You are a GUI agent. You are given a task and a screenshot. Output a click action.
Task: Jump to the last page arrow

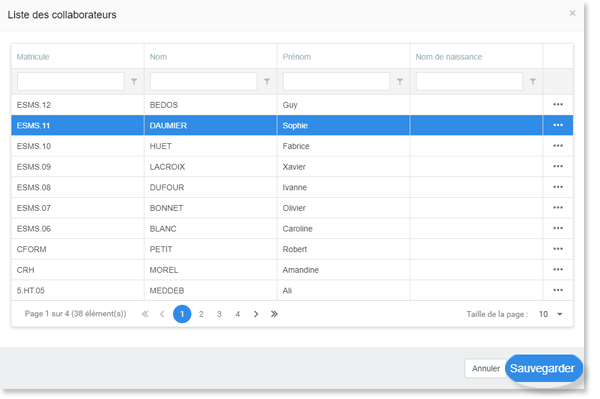(x=274, y=314)
